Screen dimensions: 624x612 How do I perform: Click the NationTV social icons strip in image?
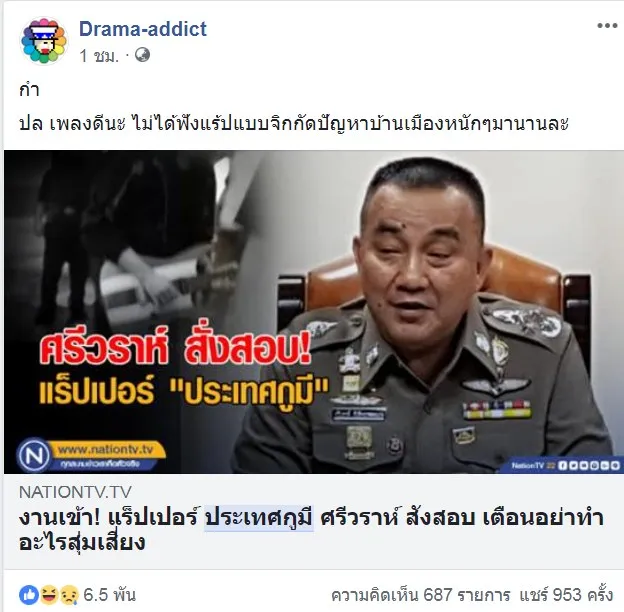point(565,465)
